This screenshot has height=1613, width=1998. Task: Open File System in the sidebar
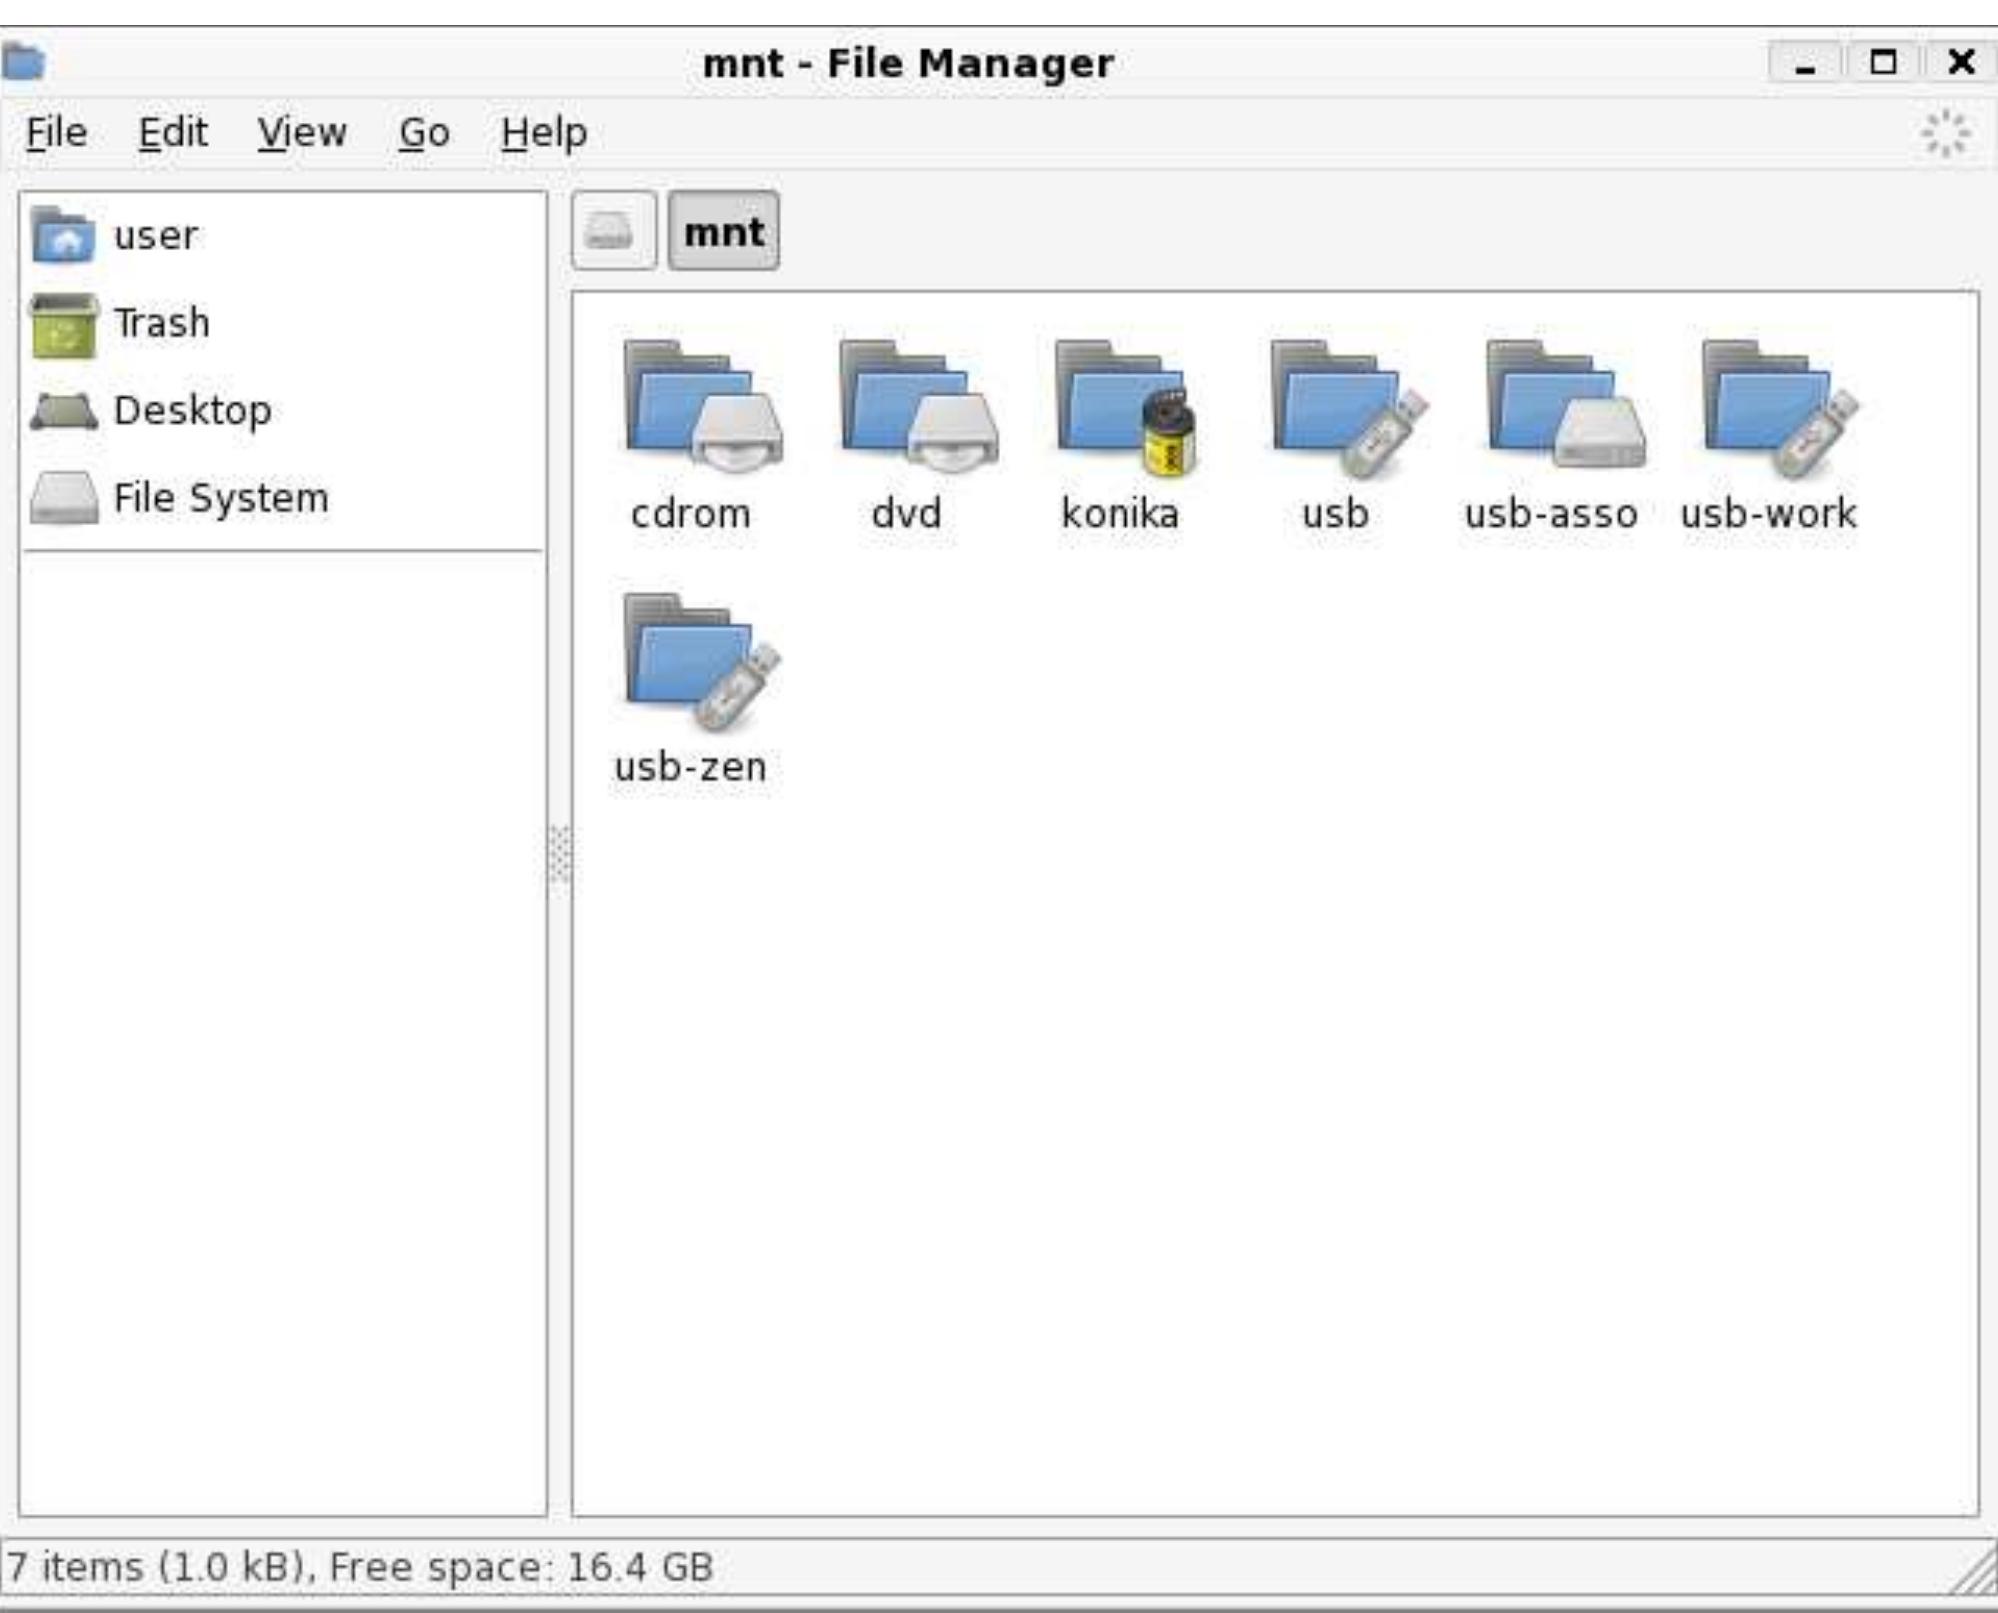(220, 498)
